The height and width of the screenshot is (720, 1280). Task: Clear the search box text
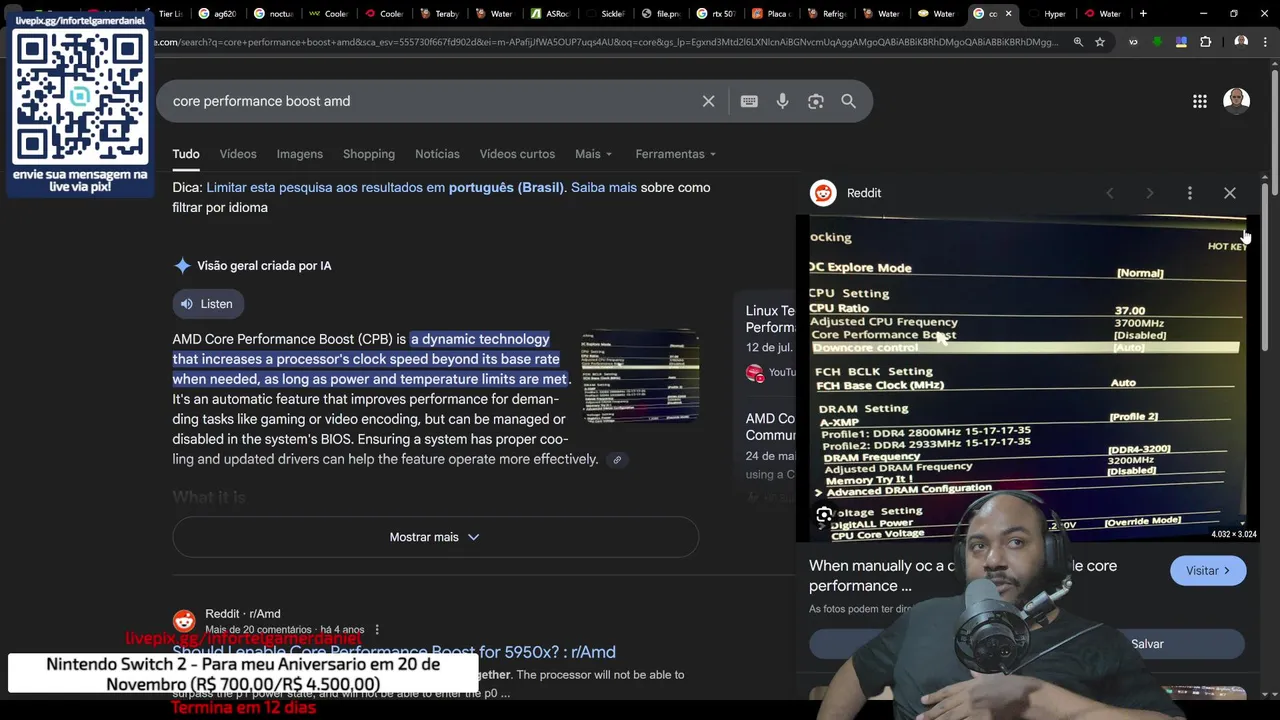click(x=708, y=101)
